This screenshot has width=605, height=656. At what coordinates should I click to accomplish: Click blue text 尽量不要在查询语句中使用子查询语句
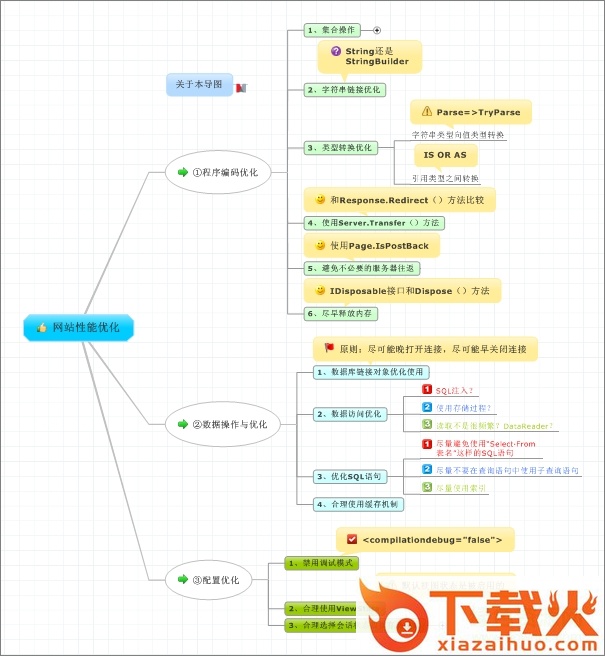click(x=508, y=471)
